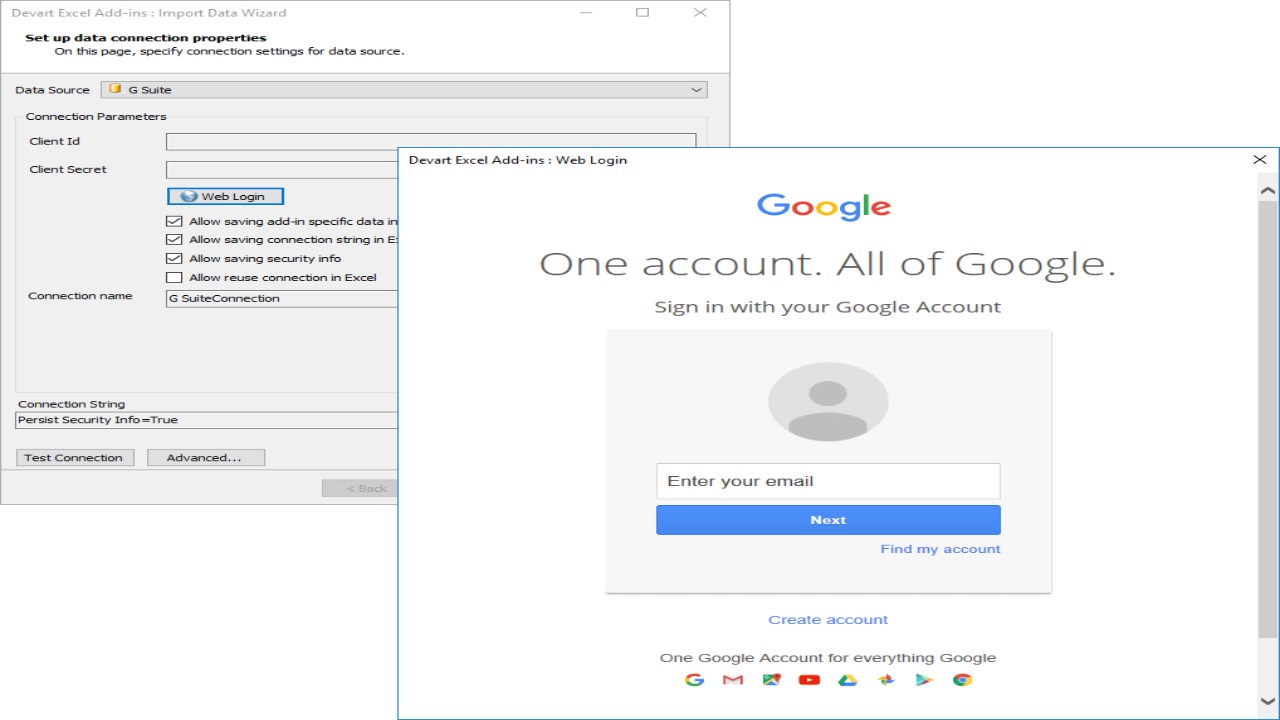The height and width of the screenshot is (720, 1280).
Task: Click the Client Secret input field
Action: 282,170
